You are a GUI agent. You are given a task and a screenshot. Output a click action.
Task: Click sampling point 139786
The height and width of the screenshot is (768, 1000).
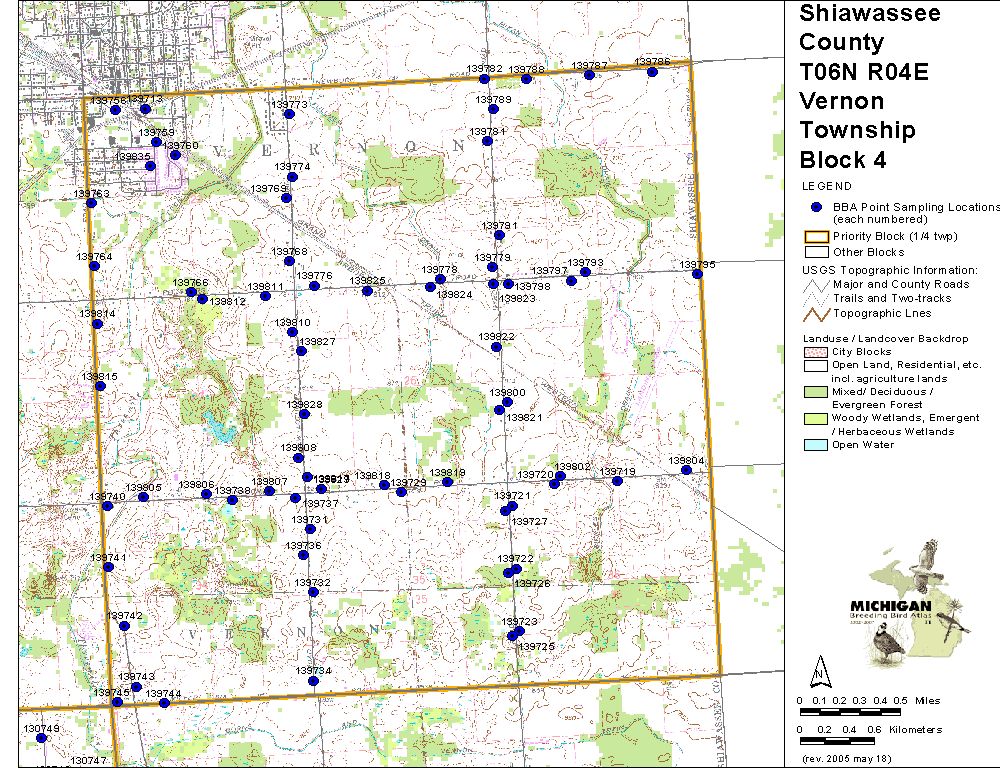click(652, 72)
